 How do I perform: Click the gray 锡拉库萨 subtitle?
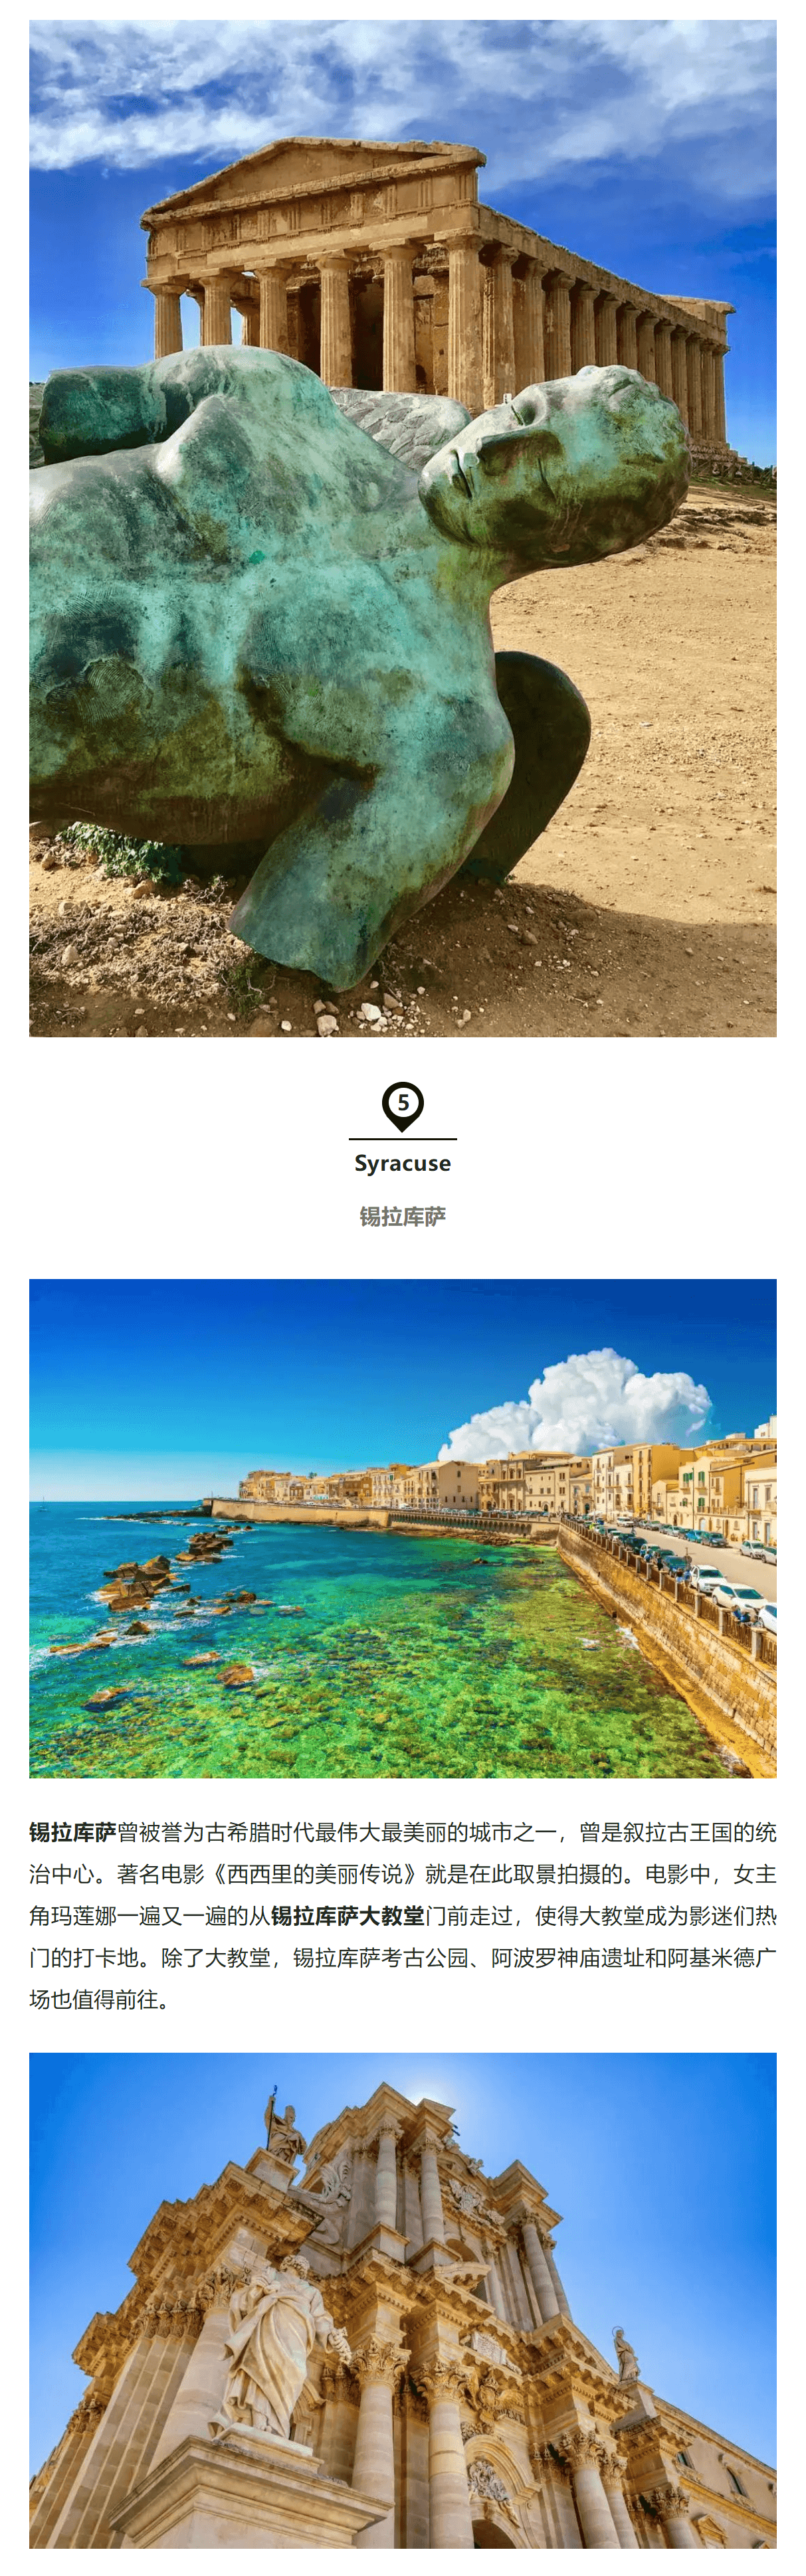tap(403, 1216)
